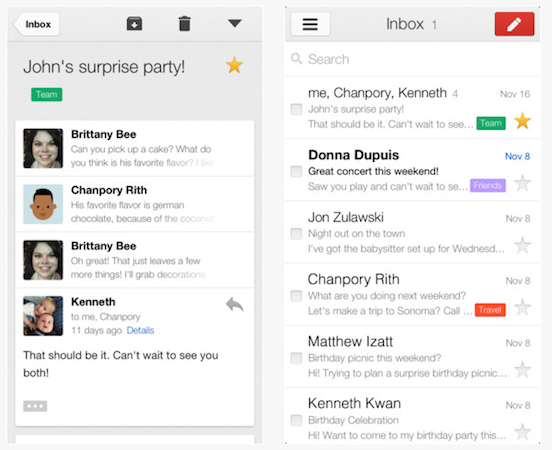Screen dimensions: 552x450
Task: Archive the conversation with the archive icon
Action: pos(134,24)
